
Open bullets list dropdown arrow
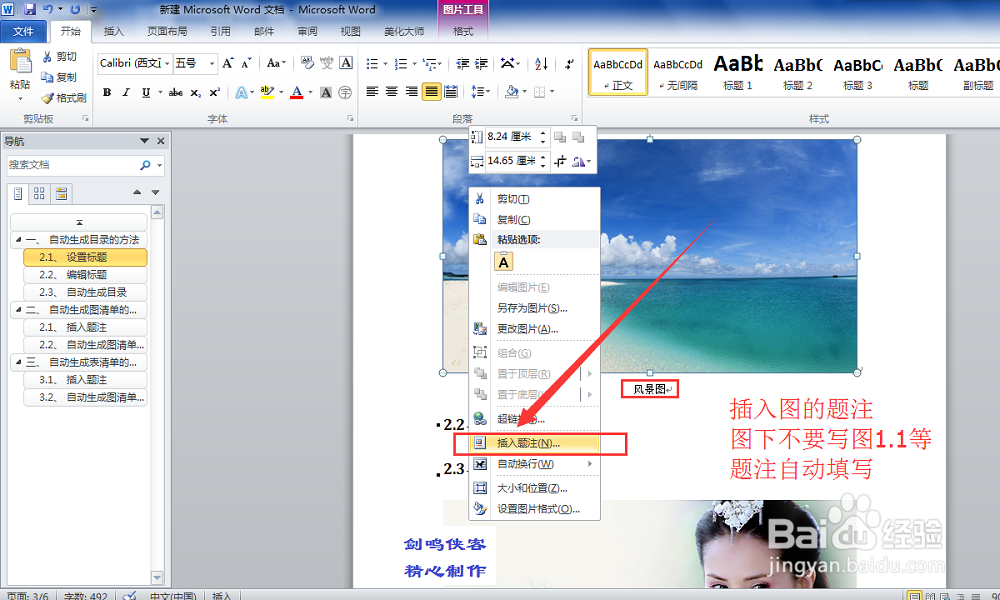pyautogui.click(x=385, y=64)
